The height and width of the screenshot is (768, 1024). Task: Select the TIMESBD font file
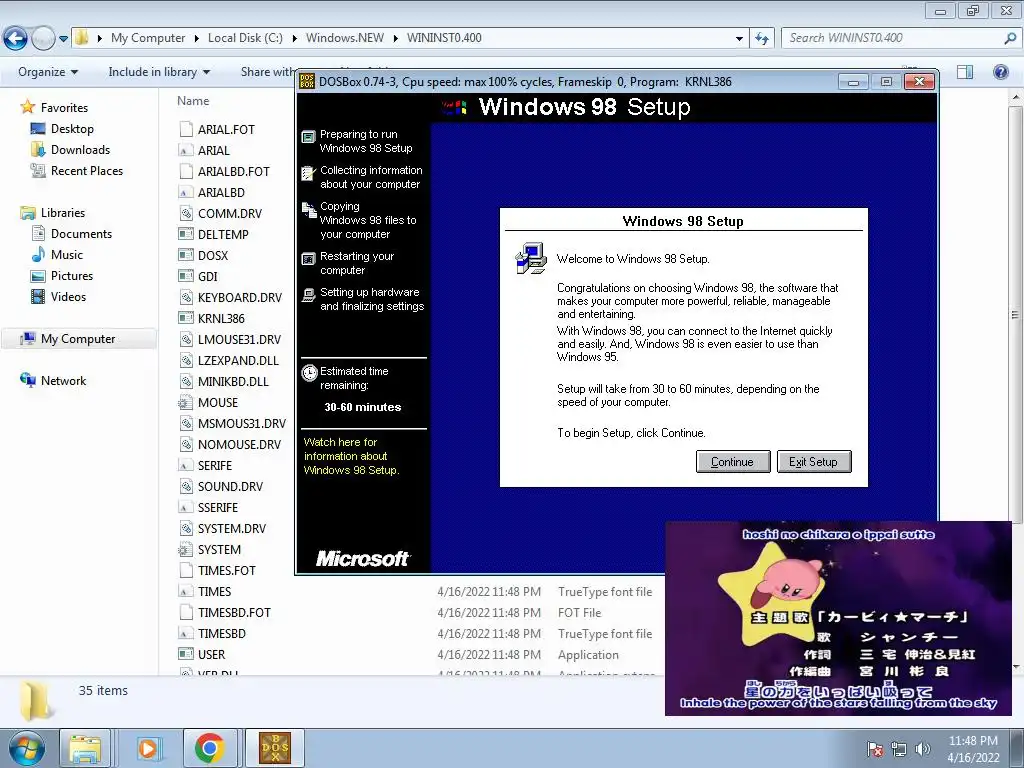221,633
